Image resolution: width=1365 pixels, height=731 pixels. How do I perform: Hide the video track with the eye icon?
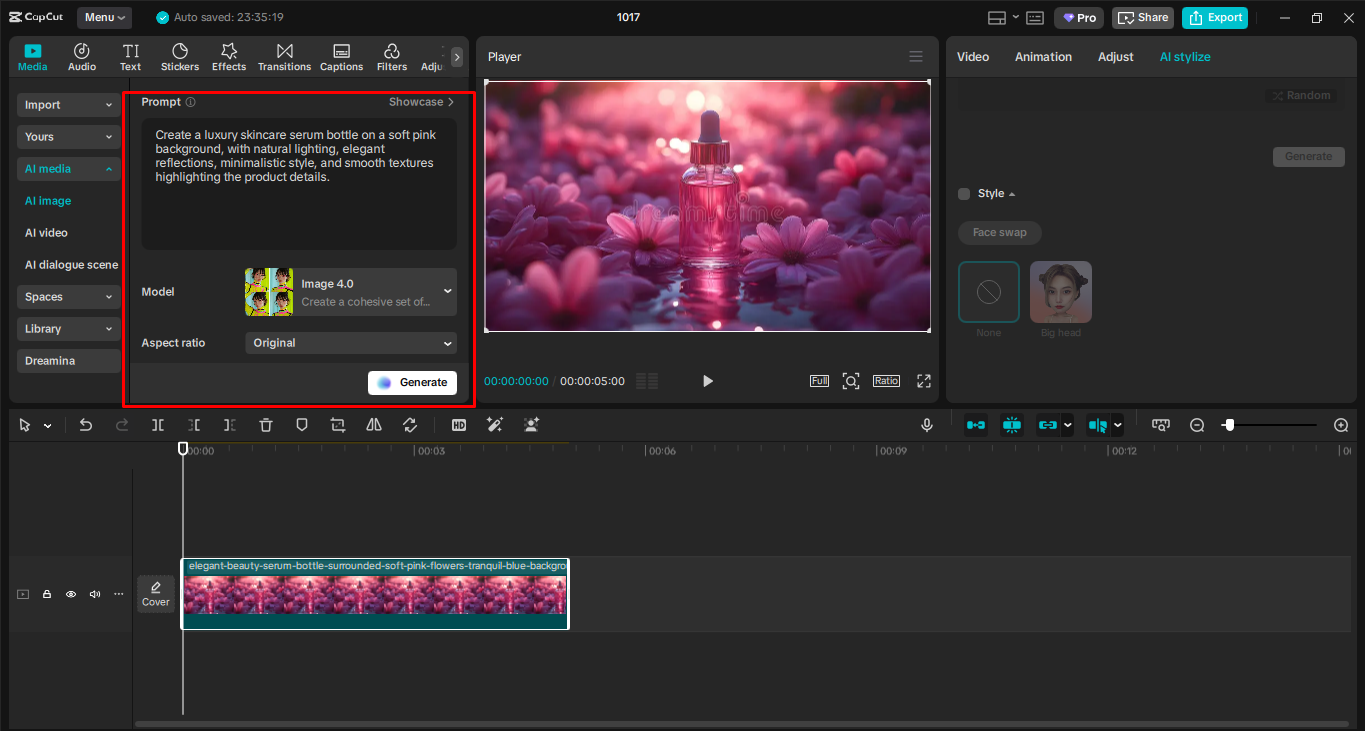[x=70, y=593]
